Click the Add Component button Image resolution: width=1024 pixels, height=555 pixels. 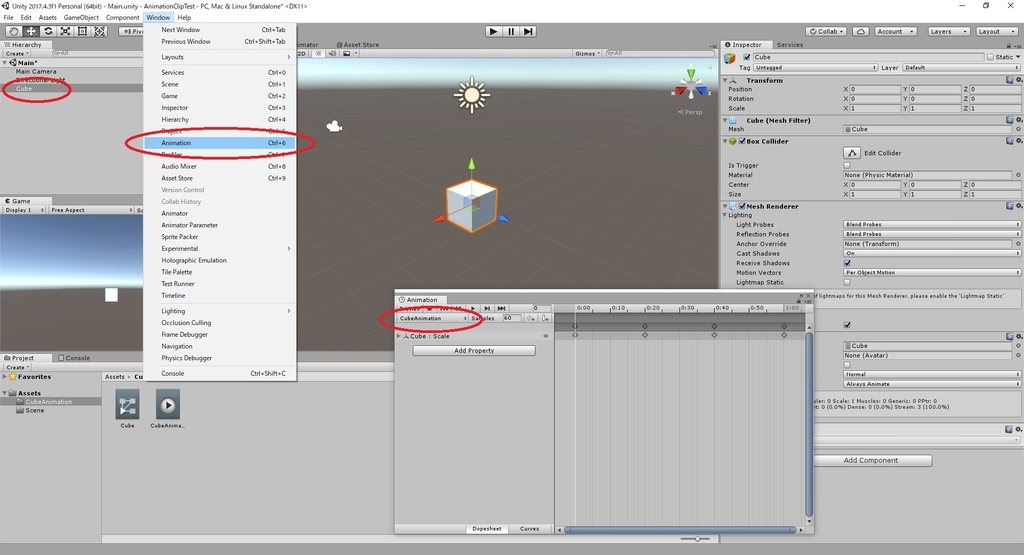(871, 460)
